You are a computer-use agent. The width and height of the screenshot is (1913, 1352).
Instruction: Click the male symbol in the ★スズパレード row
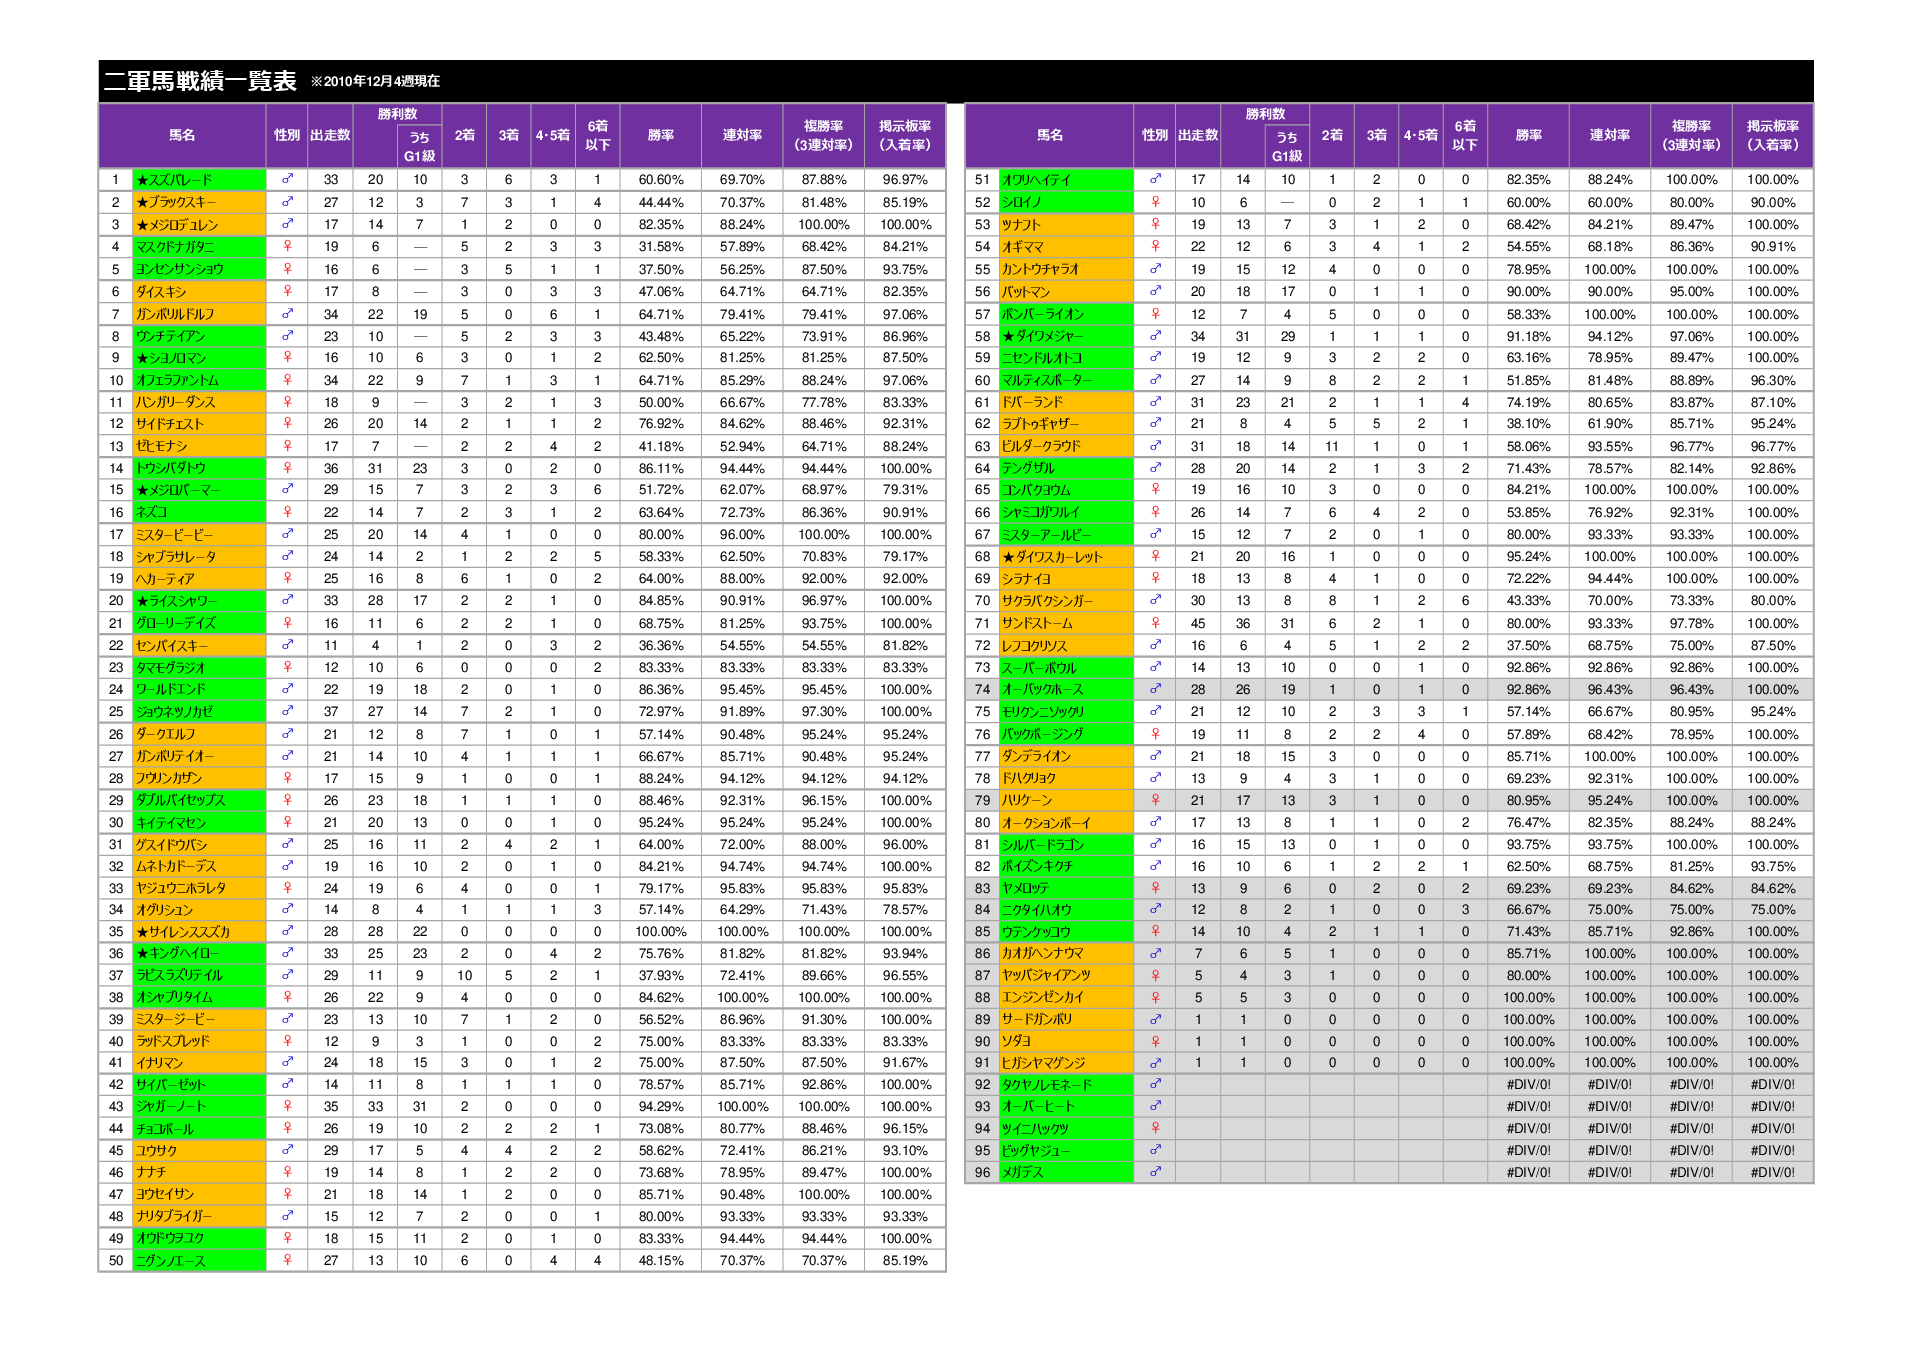tap(287, 180)
